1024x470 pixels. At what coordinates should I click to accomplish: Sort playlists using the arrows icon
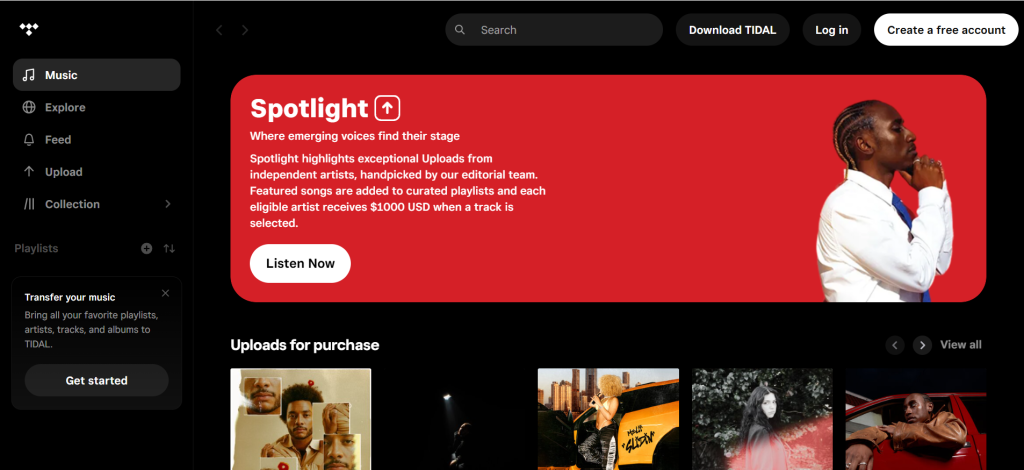(x=169, y=248)
